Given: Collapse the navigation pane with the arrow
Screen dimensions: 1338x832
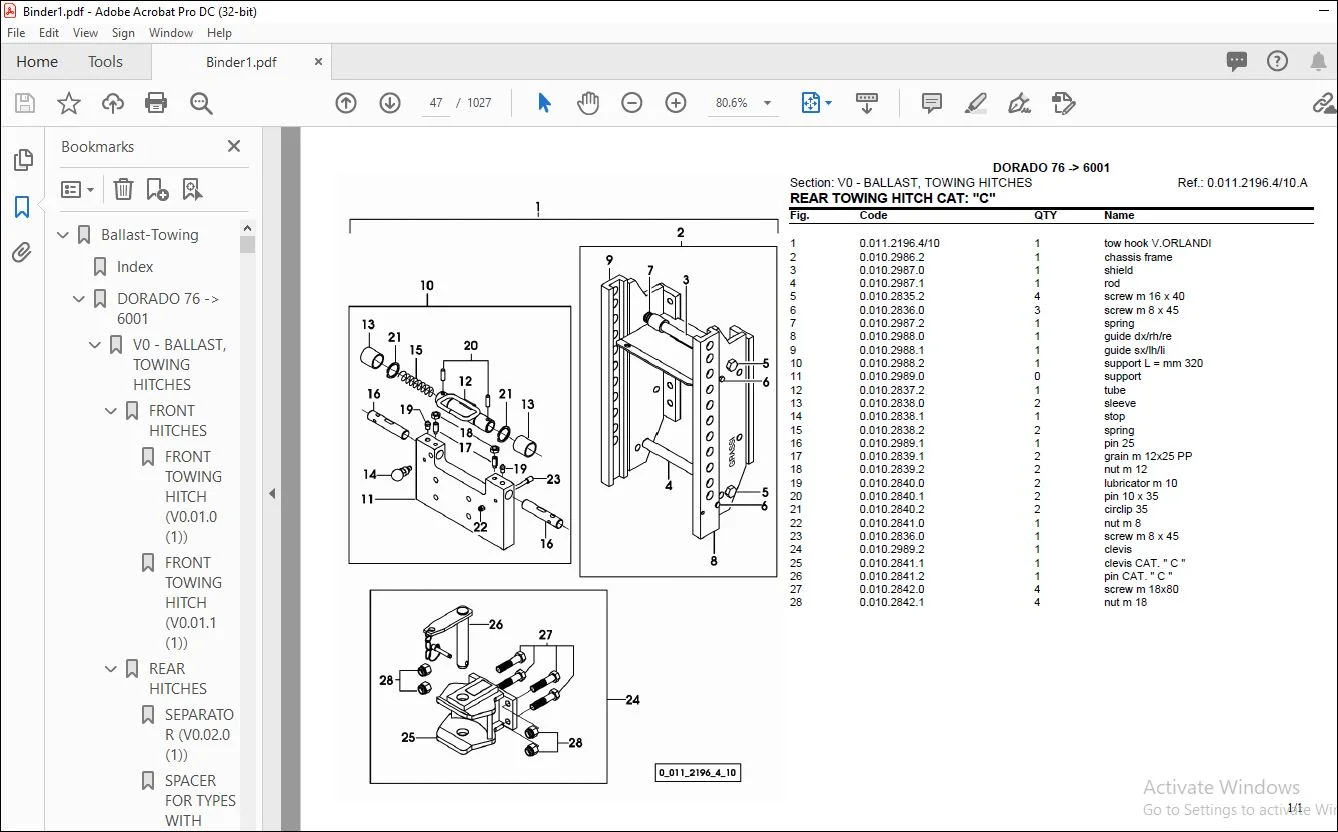Looking at the screenshot, I should pyautogui.click(x=272, y=494).
